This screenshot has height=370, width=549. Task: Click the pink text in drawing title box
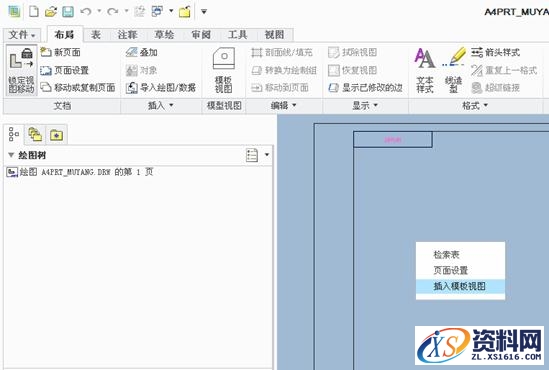(393, 140)
